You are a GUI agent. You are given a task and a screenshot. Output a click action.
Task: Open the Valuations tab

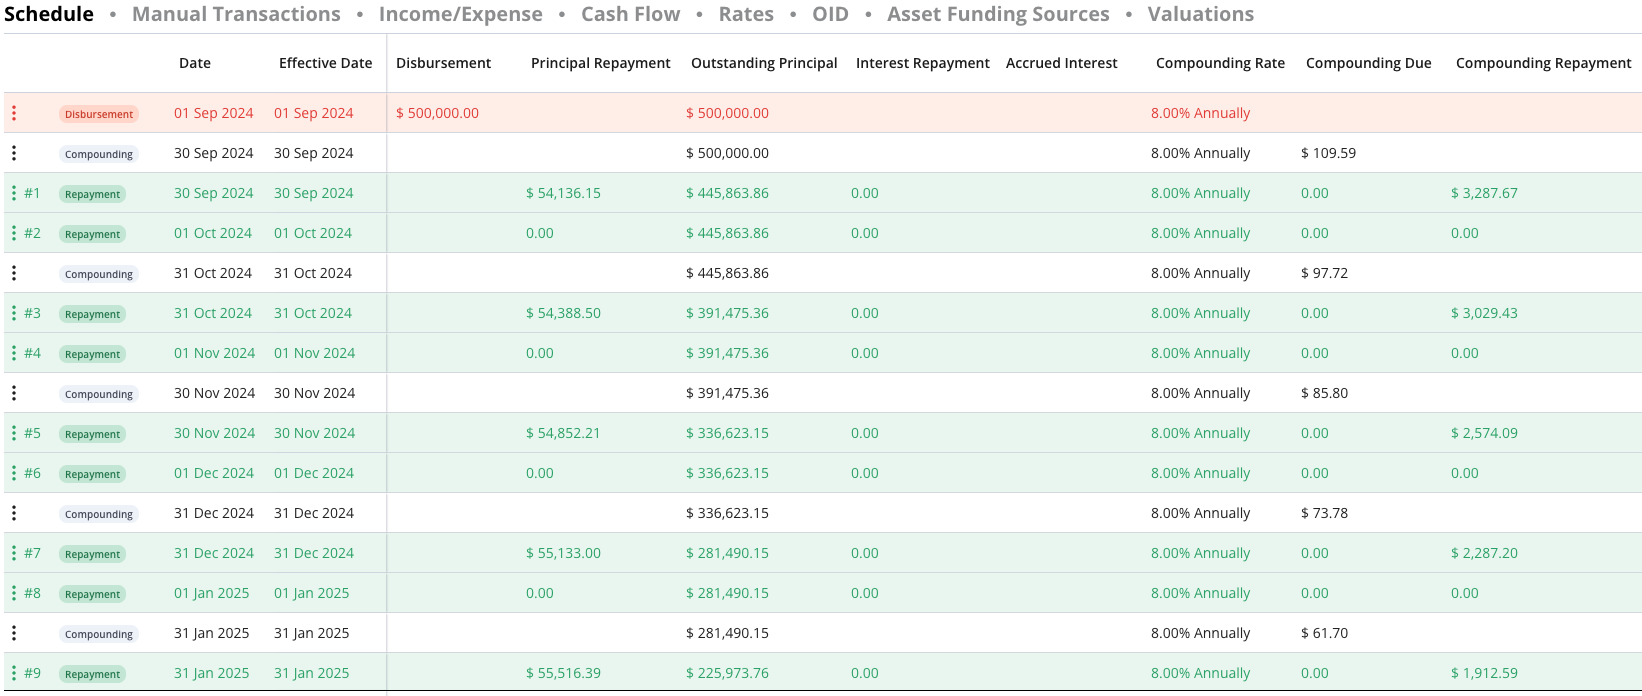coord(1200,14)
